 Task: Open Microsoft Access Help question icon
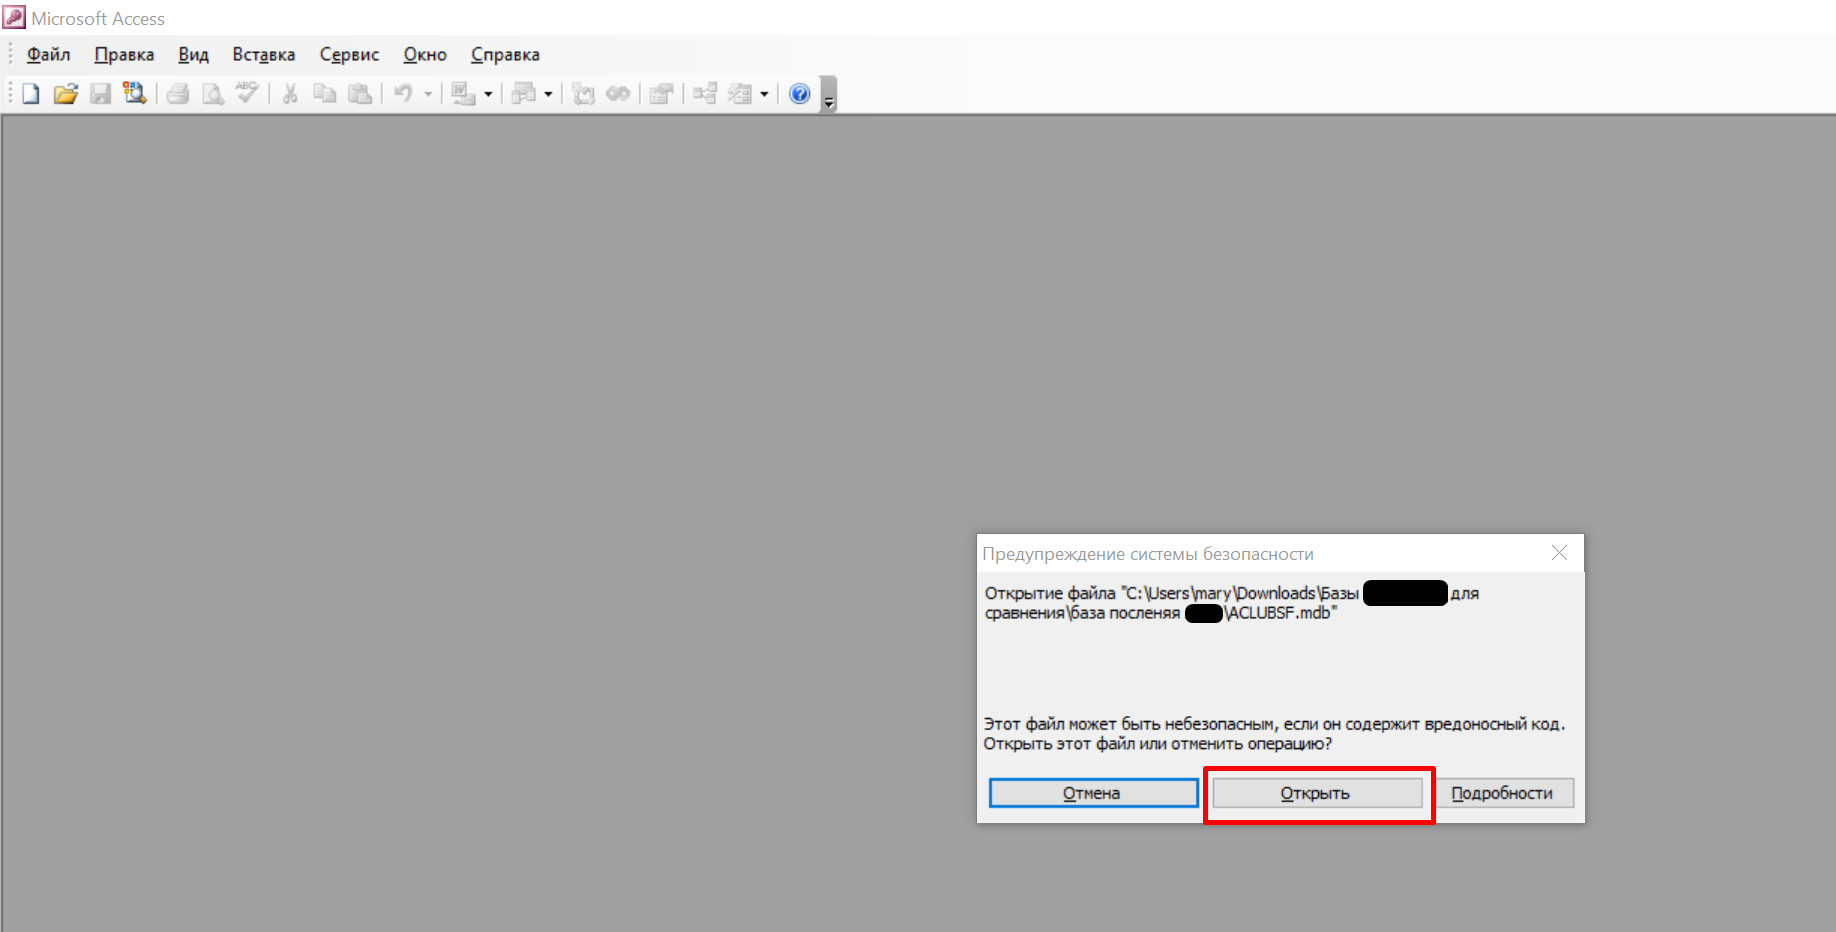(800, 94)
